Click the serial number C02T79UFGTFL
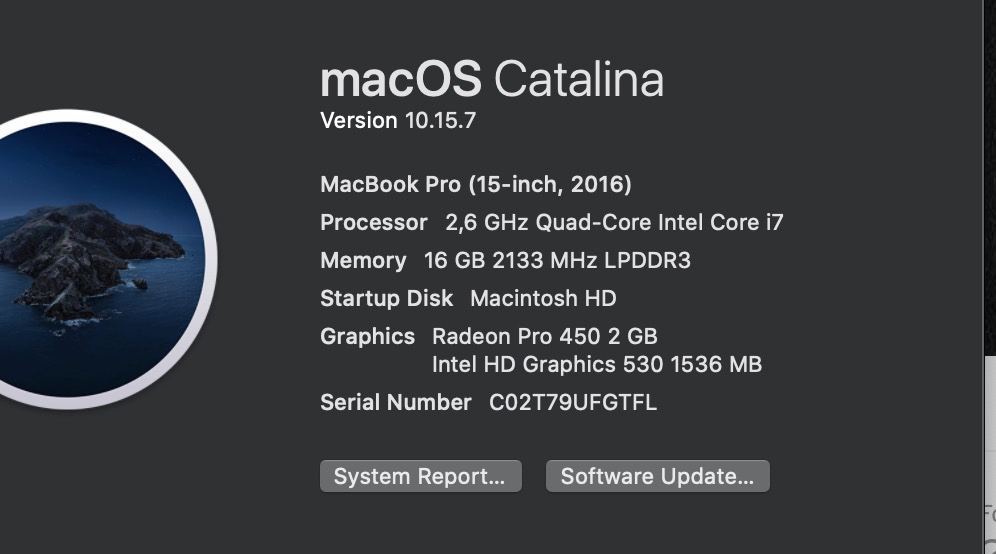This screenshot has width=996, height=554. tap(572, 402)
